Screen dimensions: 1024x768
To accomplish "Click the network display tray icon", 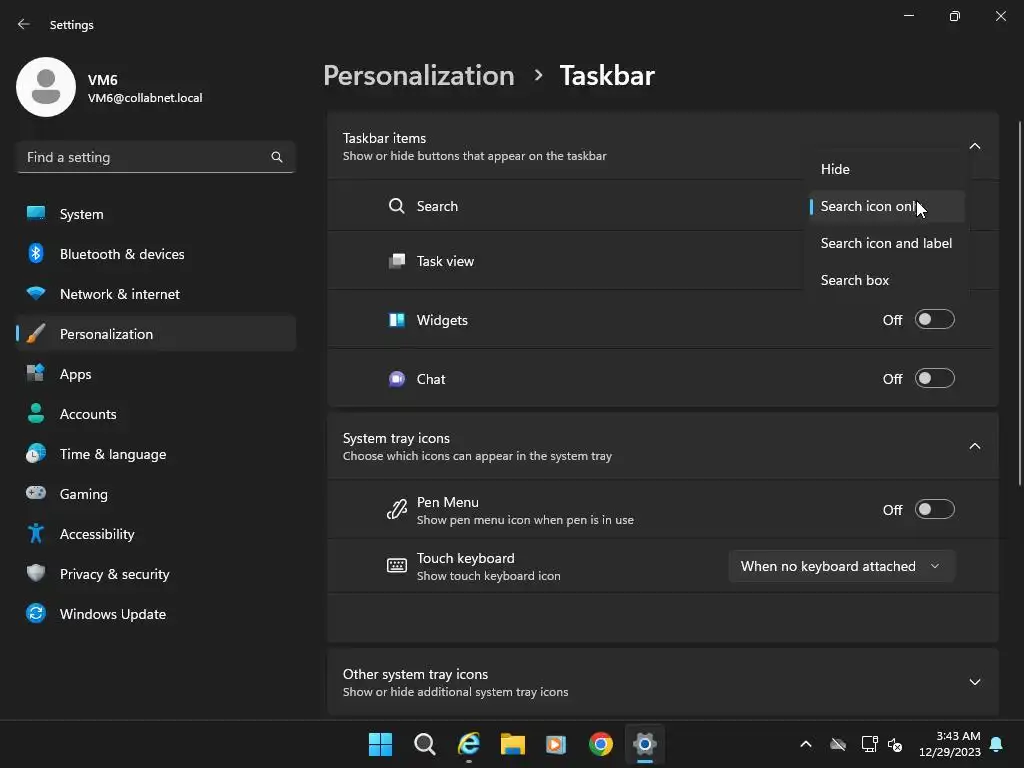I will (x=869, y=744).
